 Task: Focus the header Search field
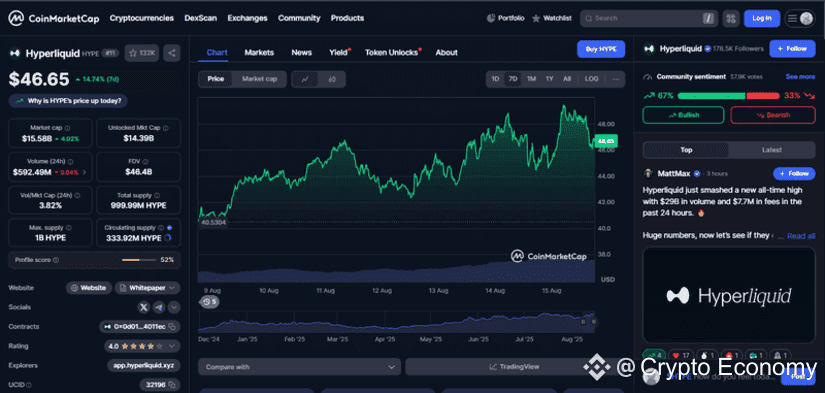click(x=649, y=18)
